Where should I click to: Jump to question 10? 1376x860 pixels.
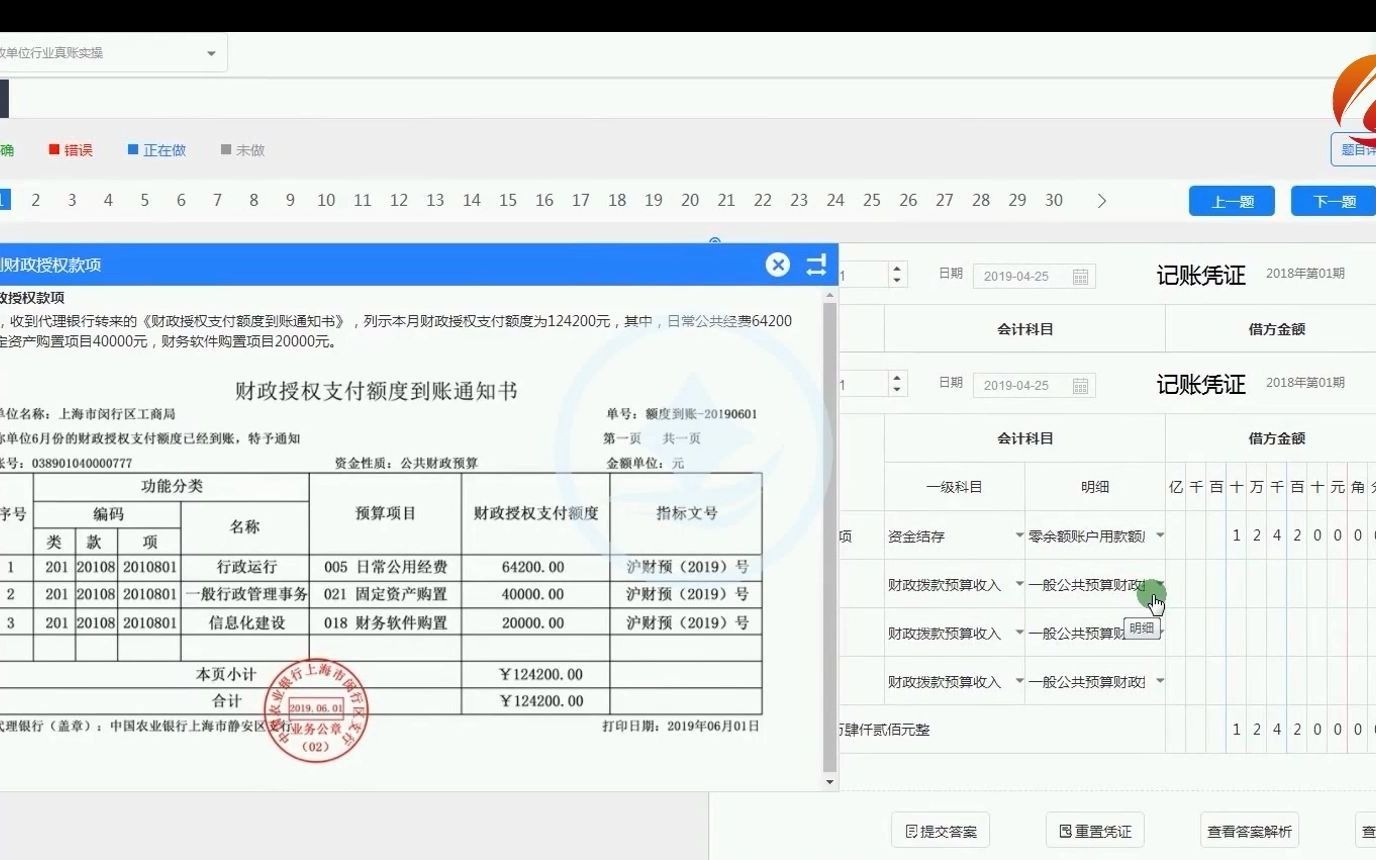326,200
